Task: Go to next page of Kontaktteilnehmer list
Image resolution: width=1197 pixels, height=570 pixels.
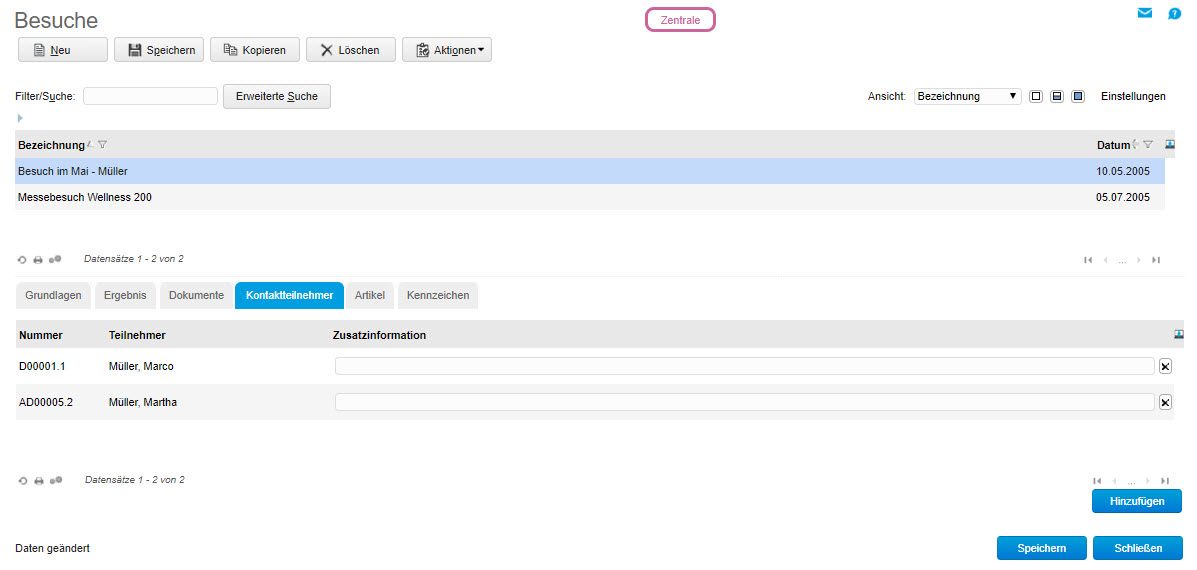Action: point(1148,481)
